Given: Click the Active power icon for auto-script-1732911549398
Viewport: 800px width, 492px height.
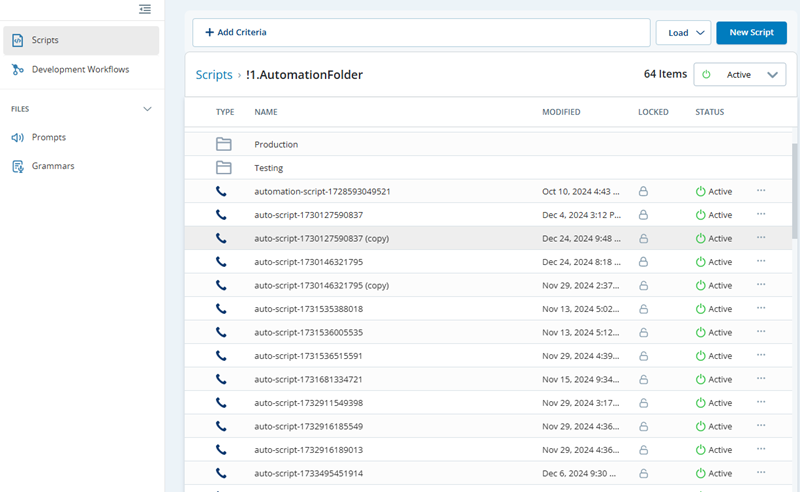Looking at the screenshot, I should click(701, 403).
